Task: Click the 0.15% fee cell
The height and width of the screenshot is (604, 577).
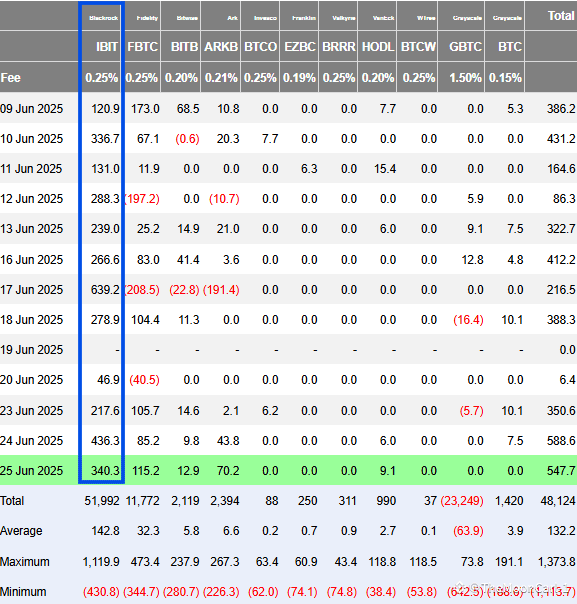Action: pyautogui.click(x=505, y=78)
